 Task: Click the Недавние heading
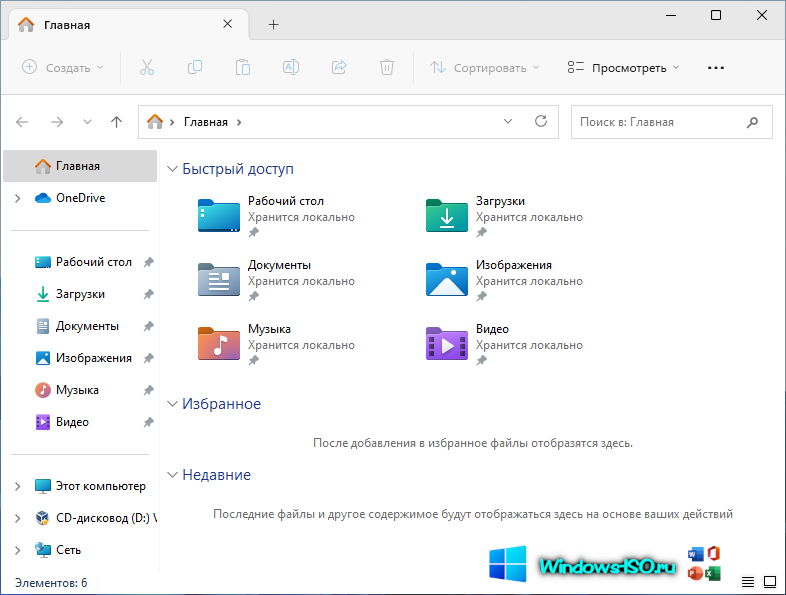click(216, 475)
